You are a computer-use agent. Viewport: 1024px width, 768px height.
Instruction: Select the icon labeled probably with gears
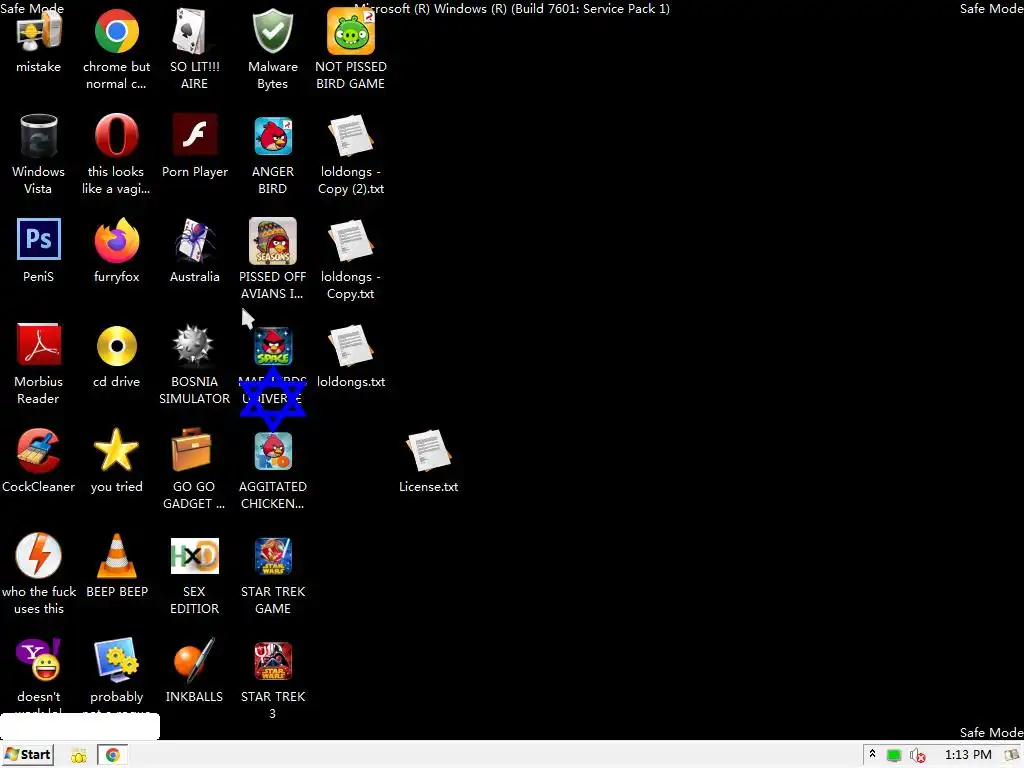pos(116,660)
